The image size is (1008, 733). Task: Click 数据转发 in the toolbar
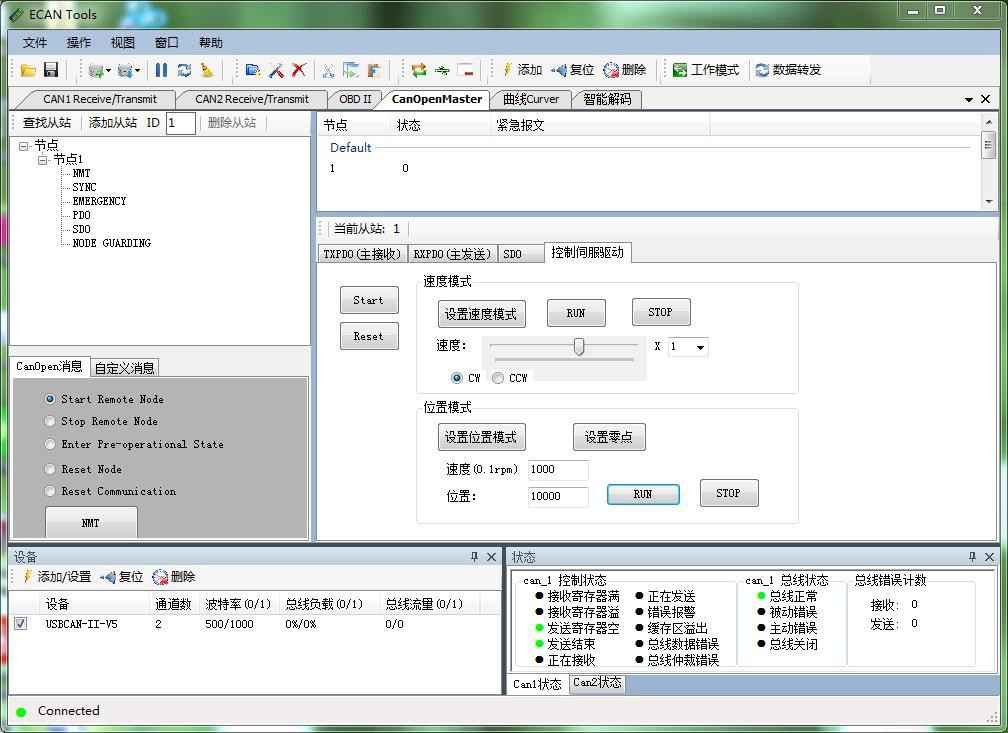(x=788, y=70)
